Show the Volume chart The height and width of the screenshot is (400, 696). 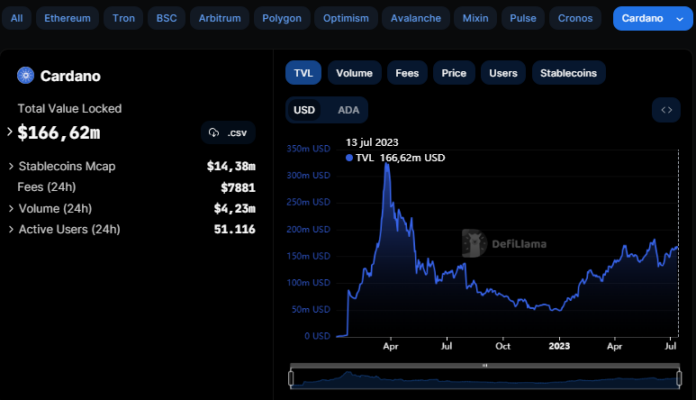354,73
